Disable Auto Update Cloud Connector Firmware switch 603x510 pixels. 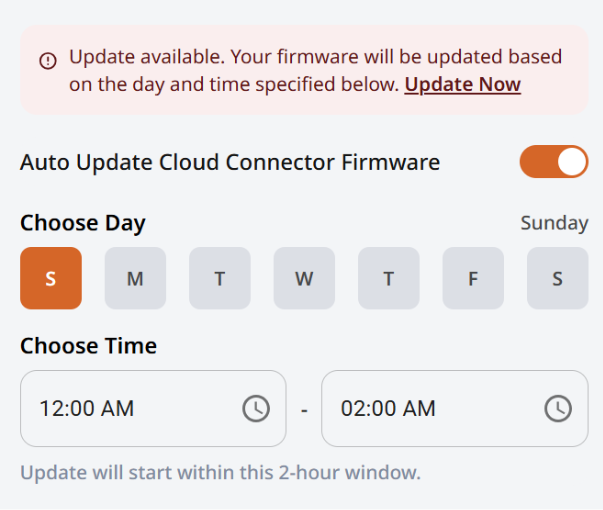point(553,162)
